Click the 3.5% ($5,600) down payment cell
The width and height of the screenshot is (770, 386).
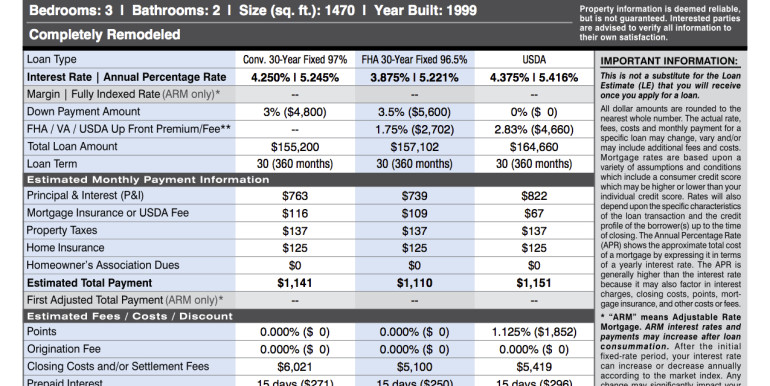tap(414, 112)
